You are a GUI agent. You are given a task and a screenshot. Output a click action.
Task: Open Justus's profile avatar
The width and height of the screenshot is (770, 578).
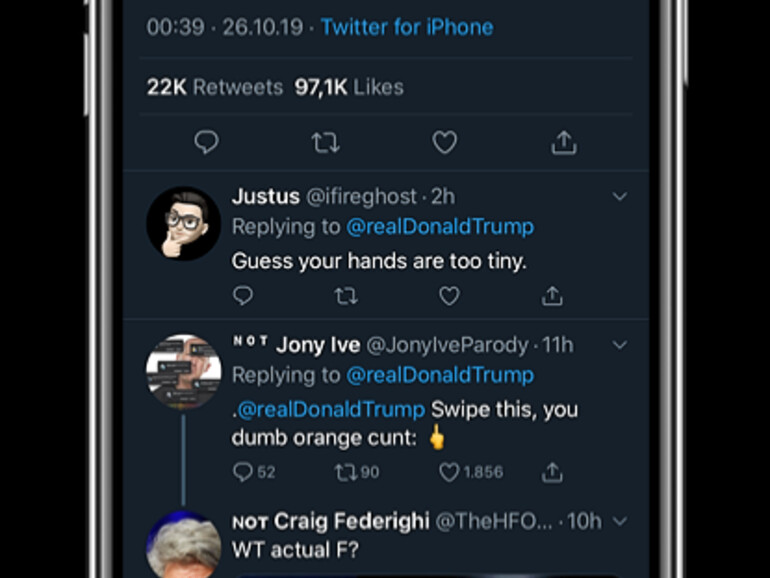click(183, 224)
